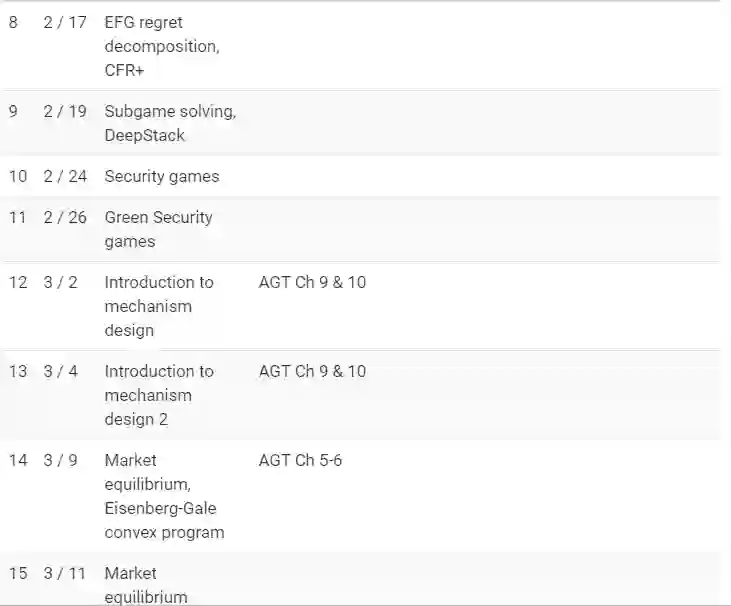Select the "AGT Ch 5-6" reading cell
The image size is (731, 606).
click(300, 460)
